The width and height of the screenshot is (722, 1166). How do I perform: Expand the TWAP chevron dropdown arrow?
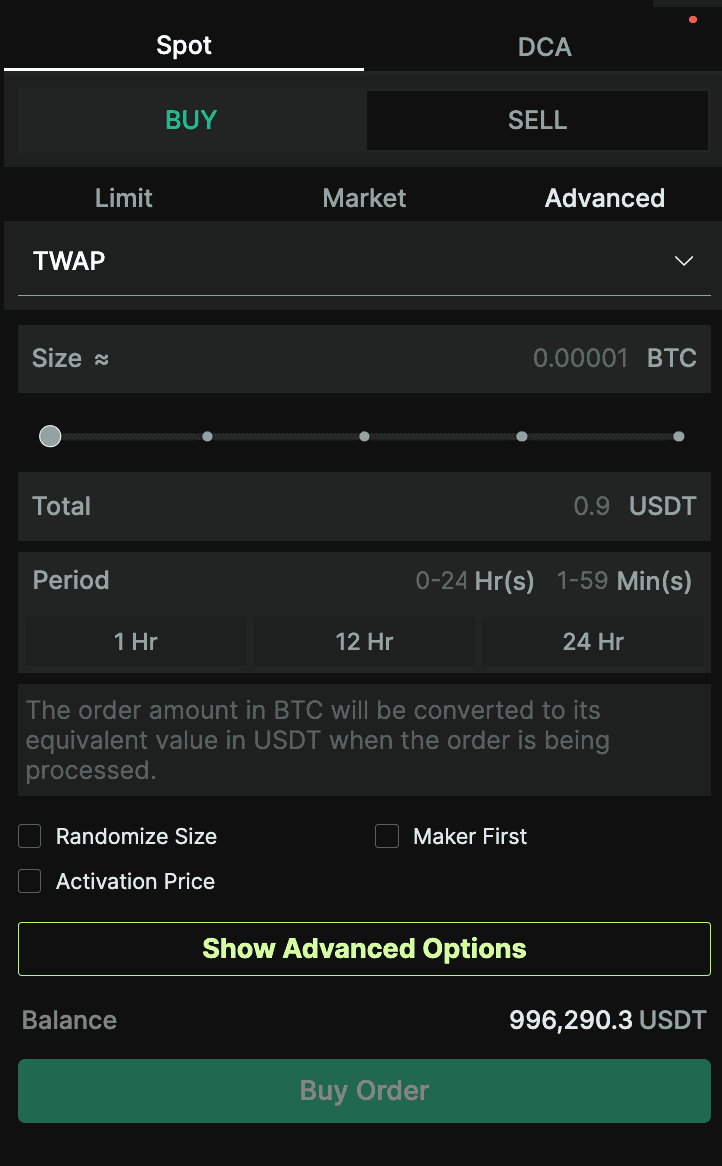pos(683,261)
